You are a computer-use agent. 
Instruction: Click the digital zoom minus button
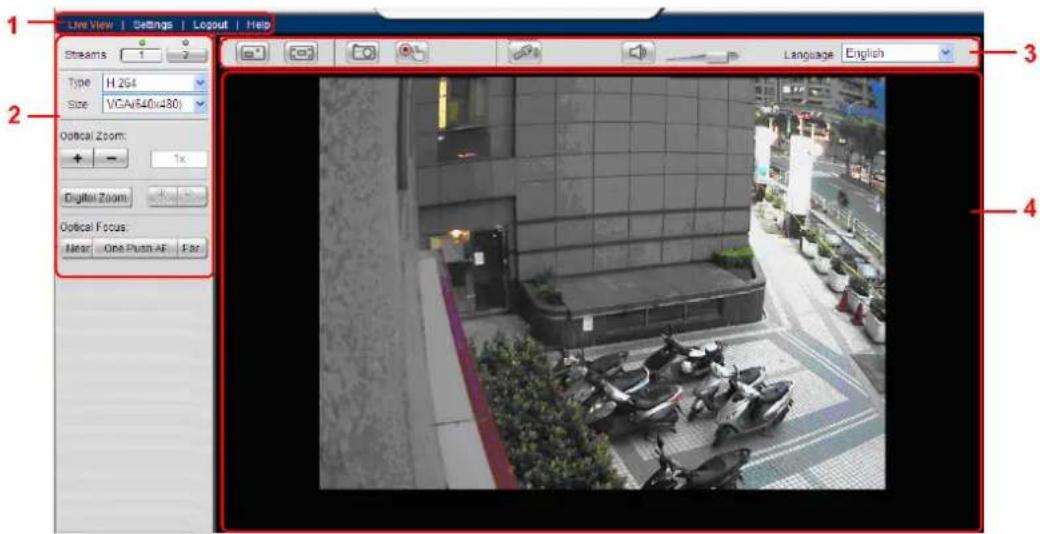[x=192, y=197]
